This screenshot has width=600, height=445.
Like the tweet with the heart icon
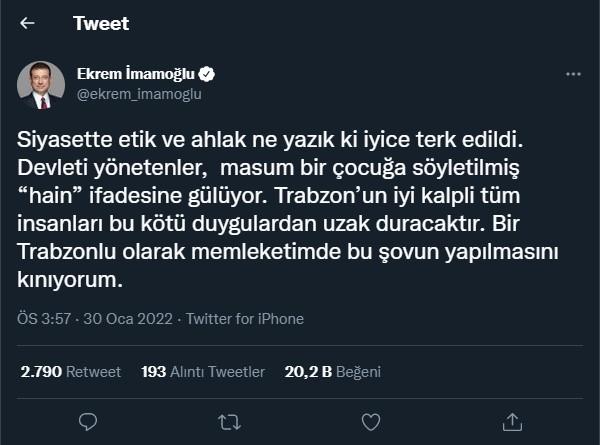point(370,420)
